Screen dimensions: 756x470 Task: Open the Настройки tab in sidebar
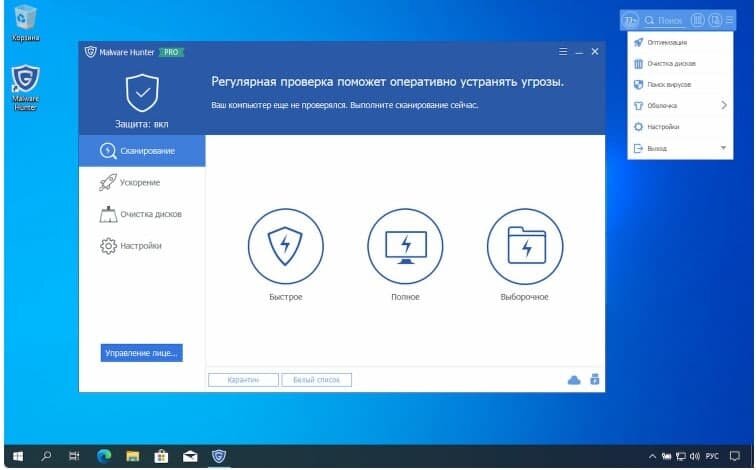pyautogui.click(x=142, y=246)
